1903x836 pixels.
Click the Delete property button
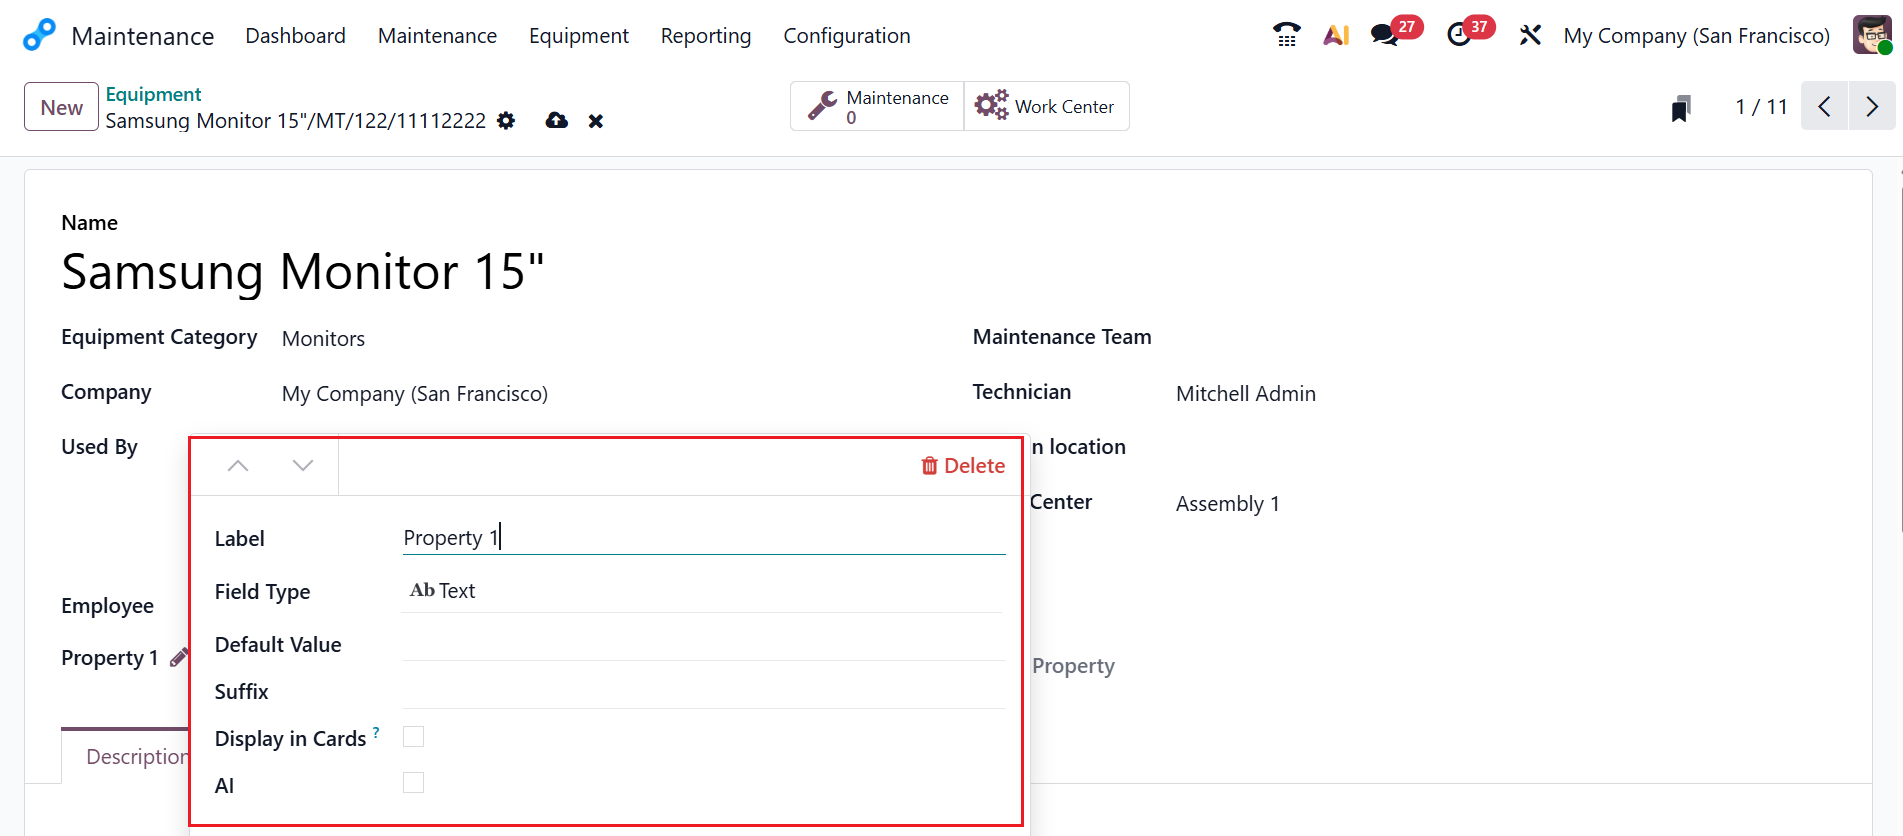pyautogui.click(x=963, y=466)
